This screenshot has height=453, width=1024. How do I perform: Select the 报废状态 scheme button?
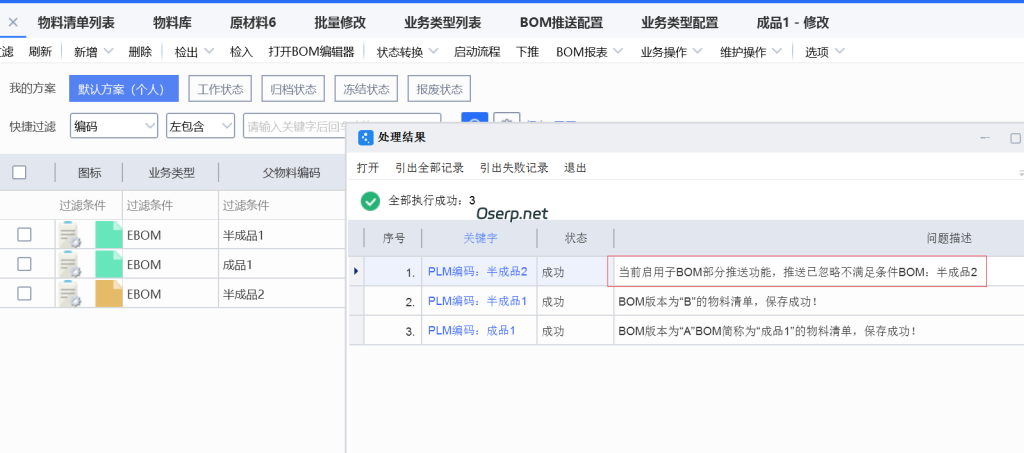coord(440,89)
